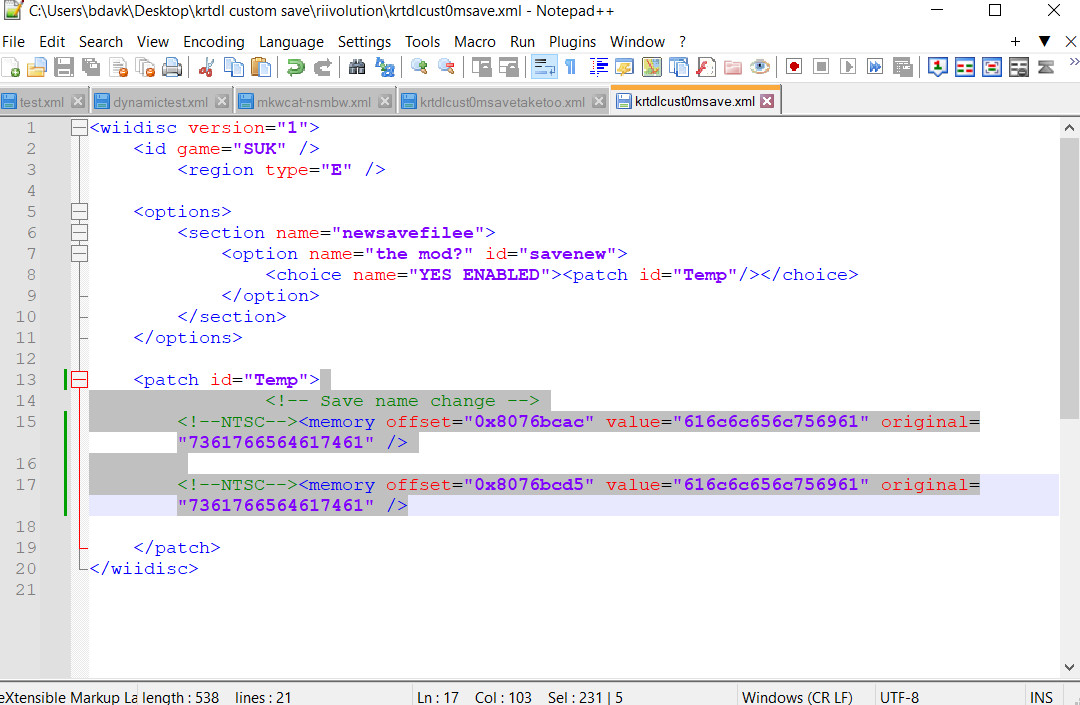Click the New file toolbar icon
The image size is (1080, 705).
click(x=11, y=67)
